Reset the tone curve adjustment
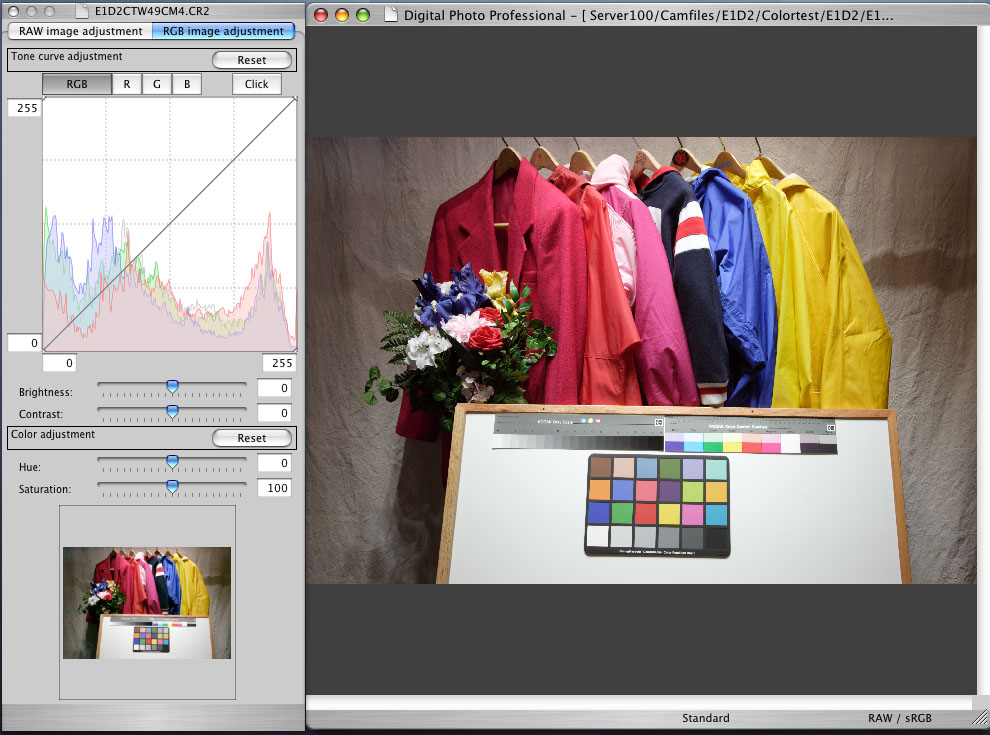The height and width of the screenshot is (735, 990). coord(252,60)
